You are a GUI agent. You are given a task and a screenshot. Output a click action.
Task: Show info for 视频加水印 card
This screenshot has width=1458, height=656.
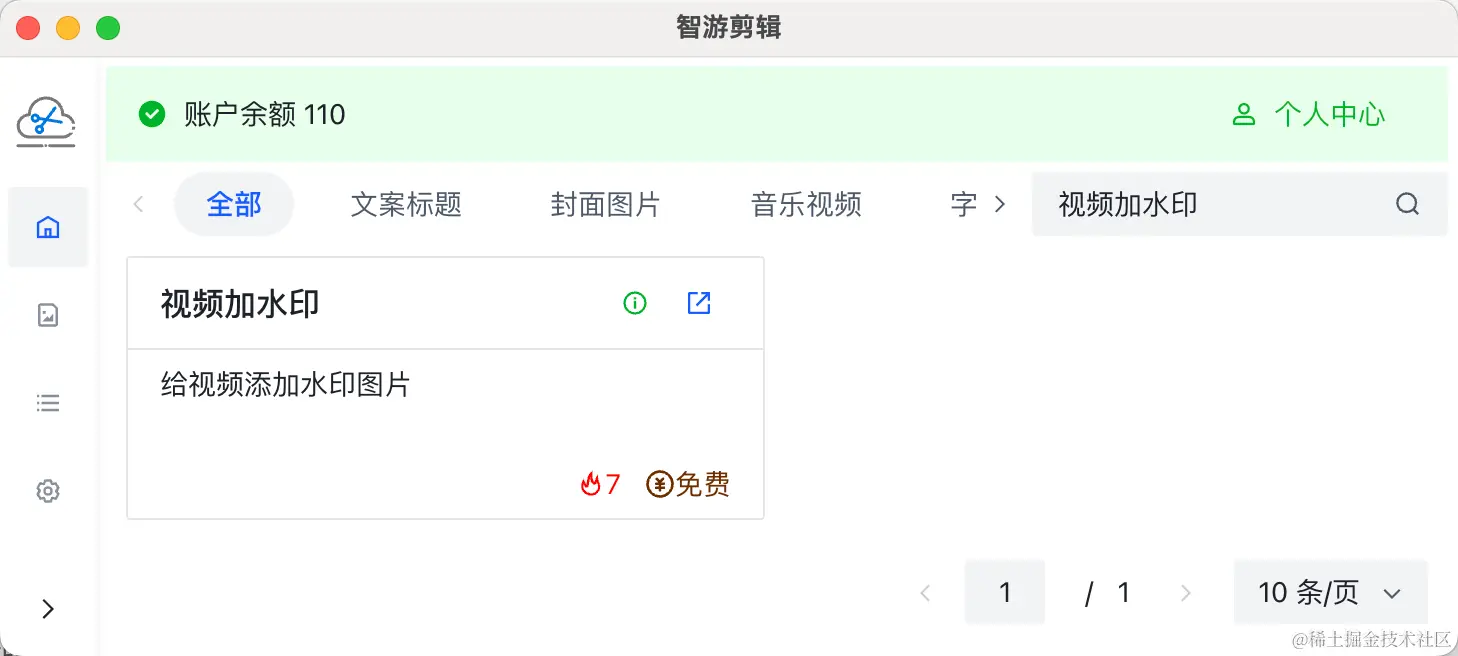pos(635,303)
